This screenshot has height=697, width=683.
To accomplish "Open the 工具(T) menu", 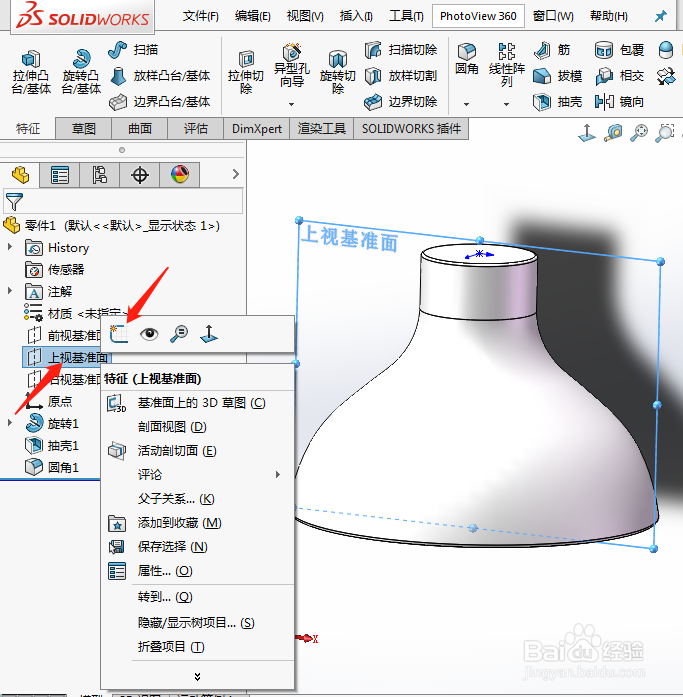I will click(406, 16).
